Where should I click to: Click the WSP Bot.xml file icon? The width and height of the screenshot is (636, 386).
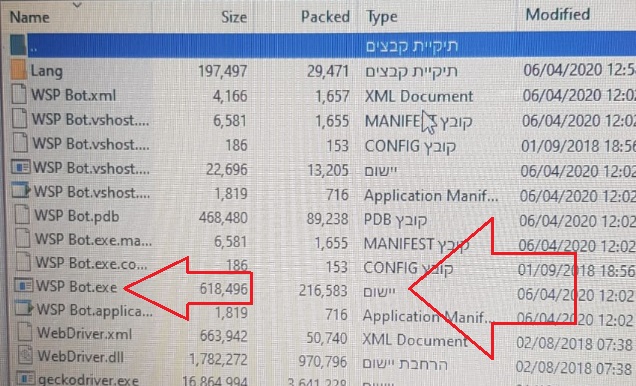coord(19,94)
